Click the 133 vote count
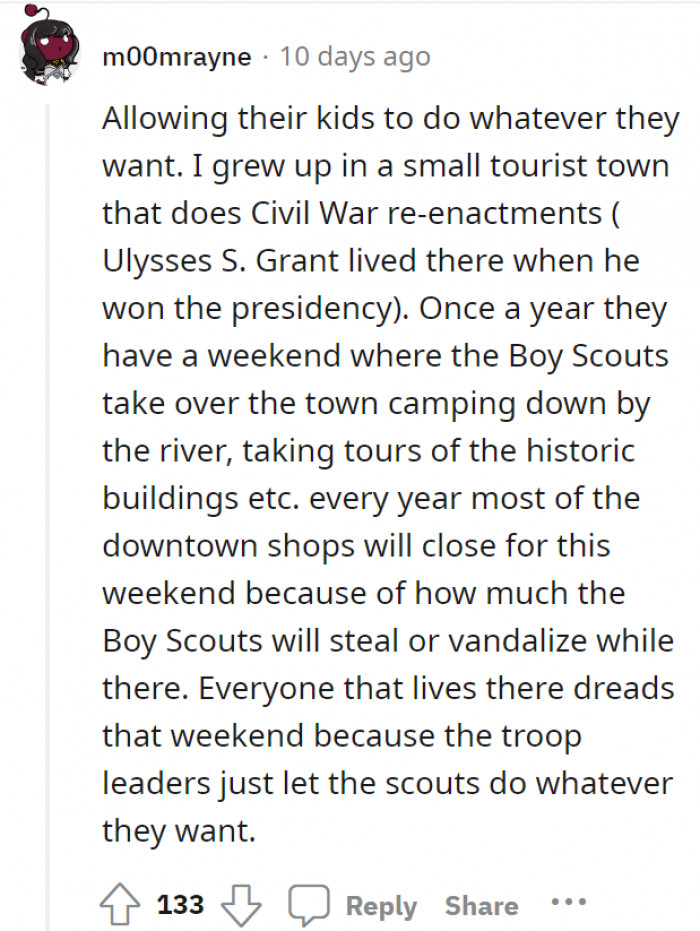This screenshot has width=700, height=931. (180, 905)
